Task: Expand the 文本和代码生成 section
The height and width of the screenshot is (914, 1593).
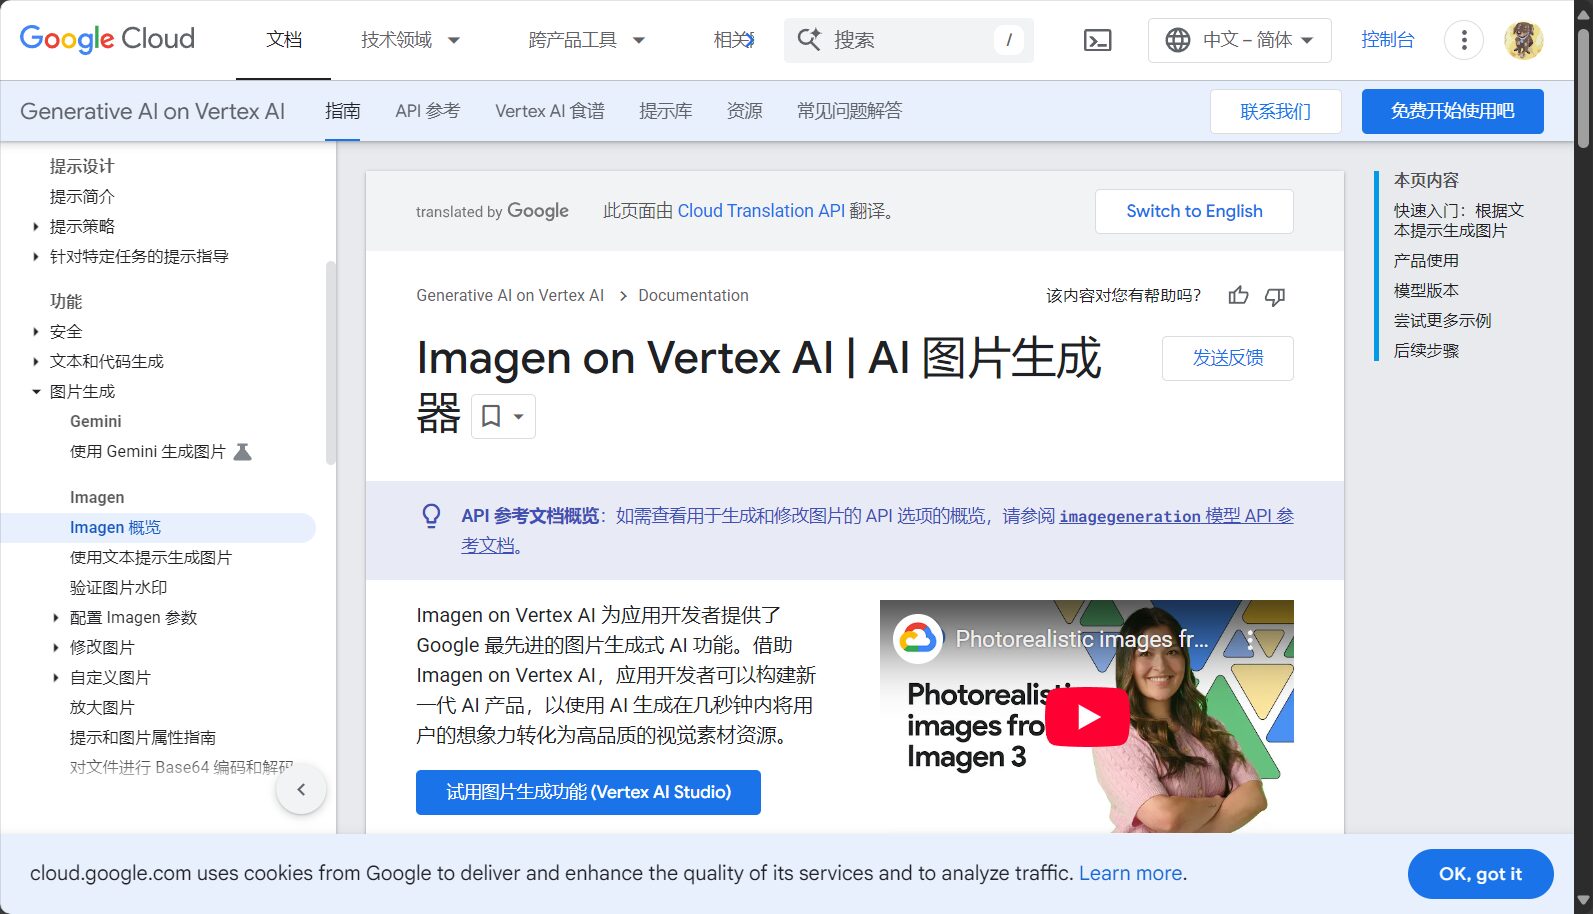Action: tap(36, 362)
